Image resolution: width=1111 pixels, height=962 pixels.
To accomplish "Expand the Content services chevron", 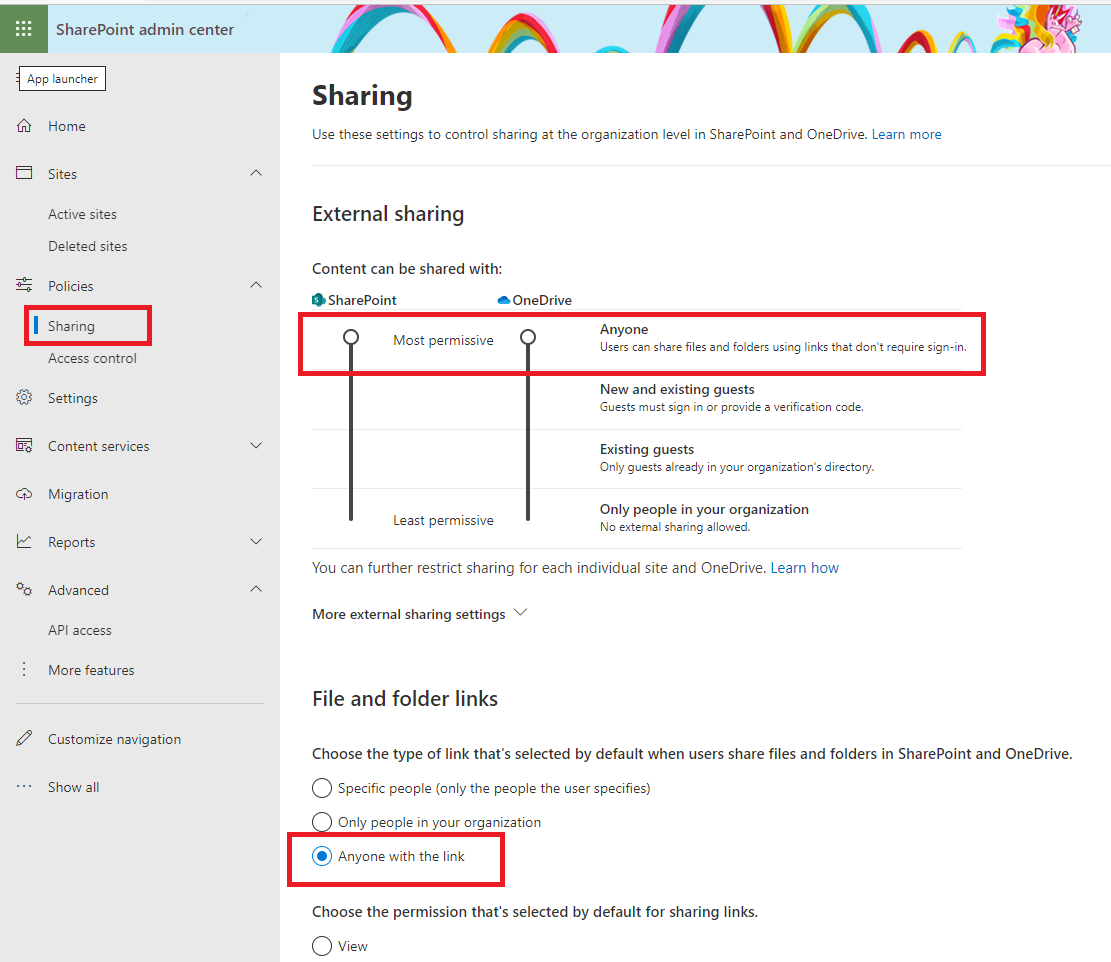I will click(x=256, y=446).
